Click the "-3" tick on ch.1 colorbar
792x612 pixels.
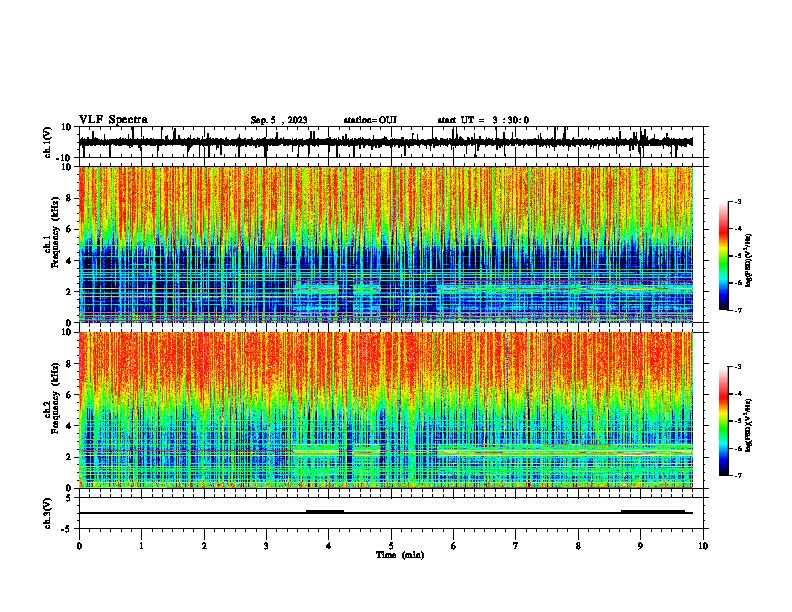738,201
